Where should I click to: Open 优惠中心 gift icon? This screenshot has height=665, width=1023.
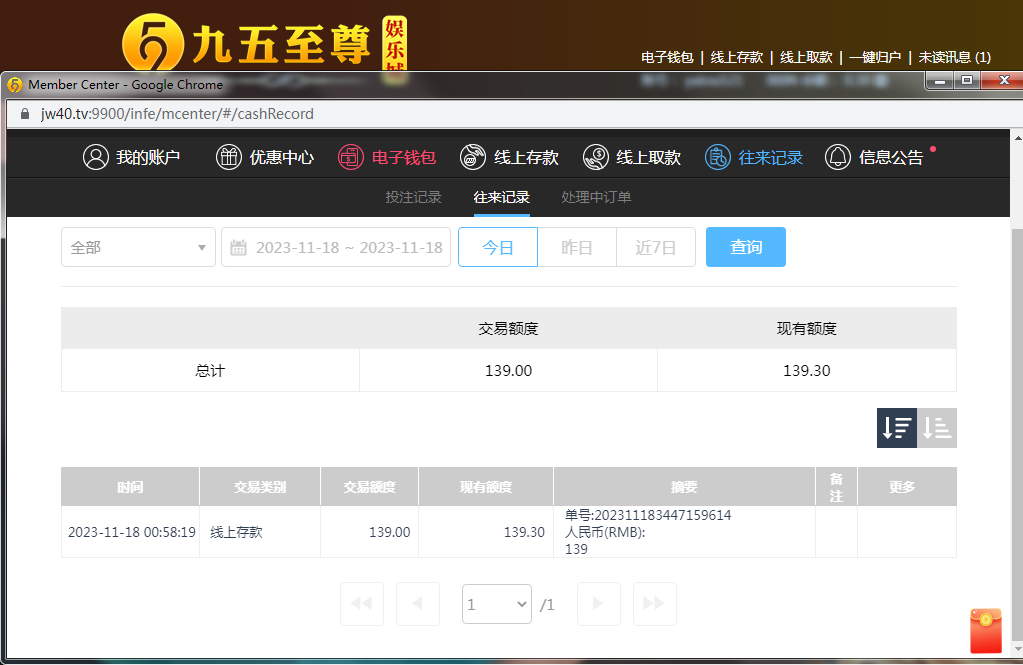click(228, 157)
